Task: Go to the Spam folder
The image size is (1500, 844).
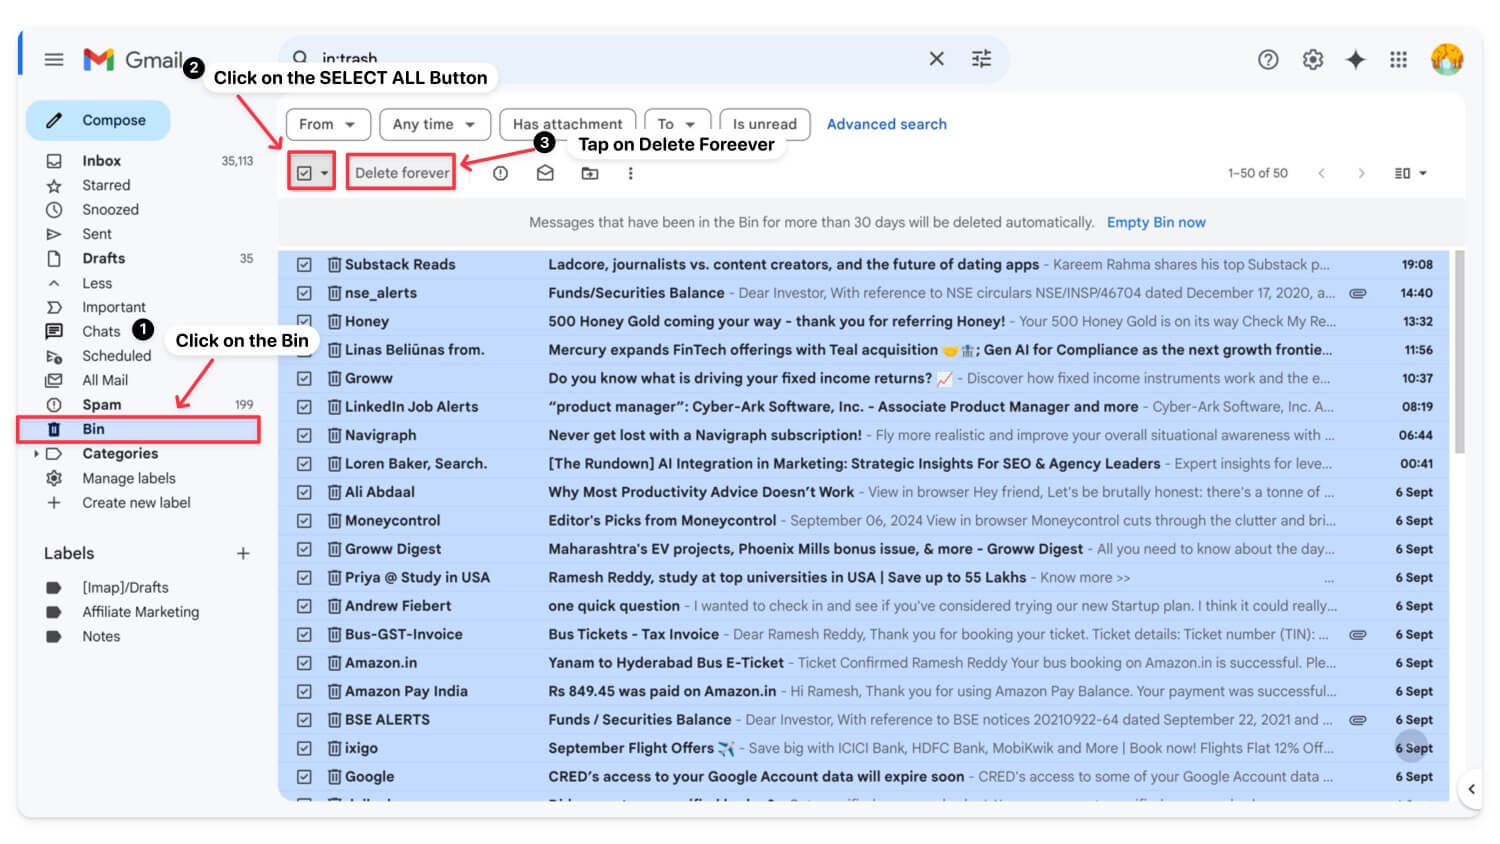Action: (x=101, y=405)
